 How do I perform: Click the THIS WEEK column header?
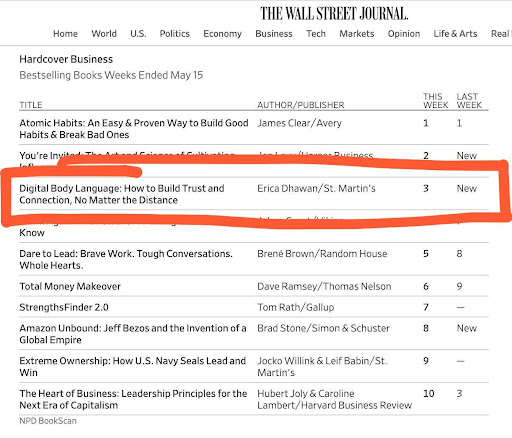pyautogui.click(x=435, y=101)
